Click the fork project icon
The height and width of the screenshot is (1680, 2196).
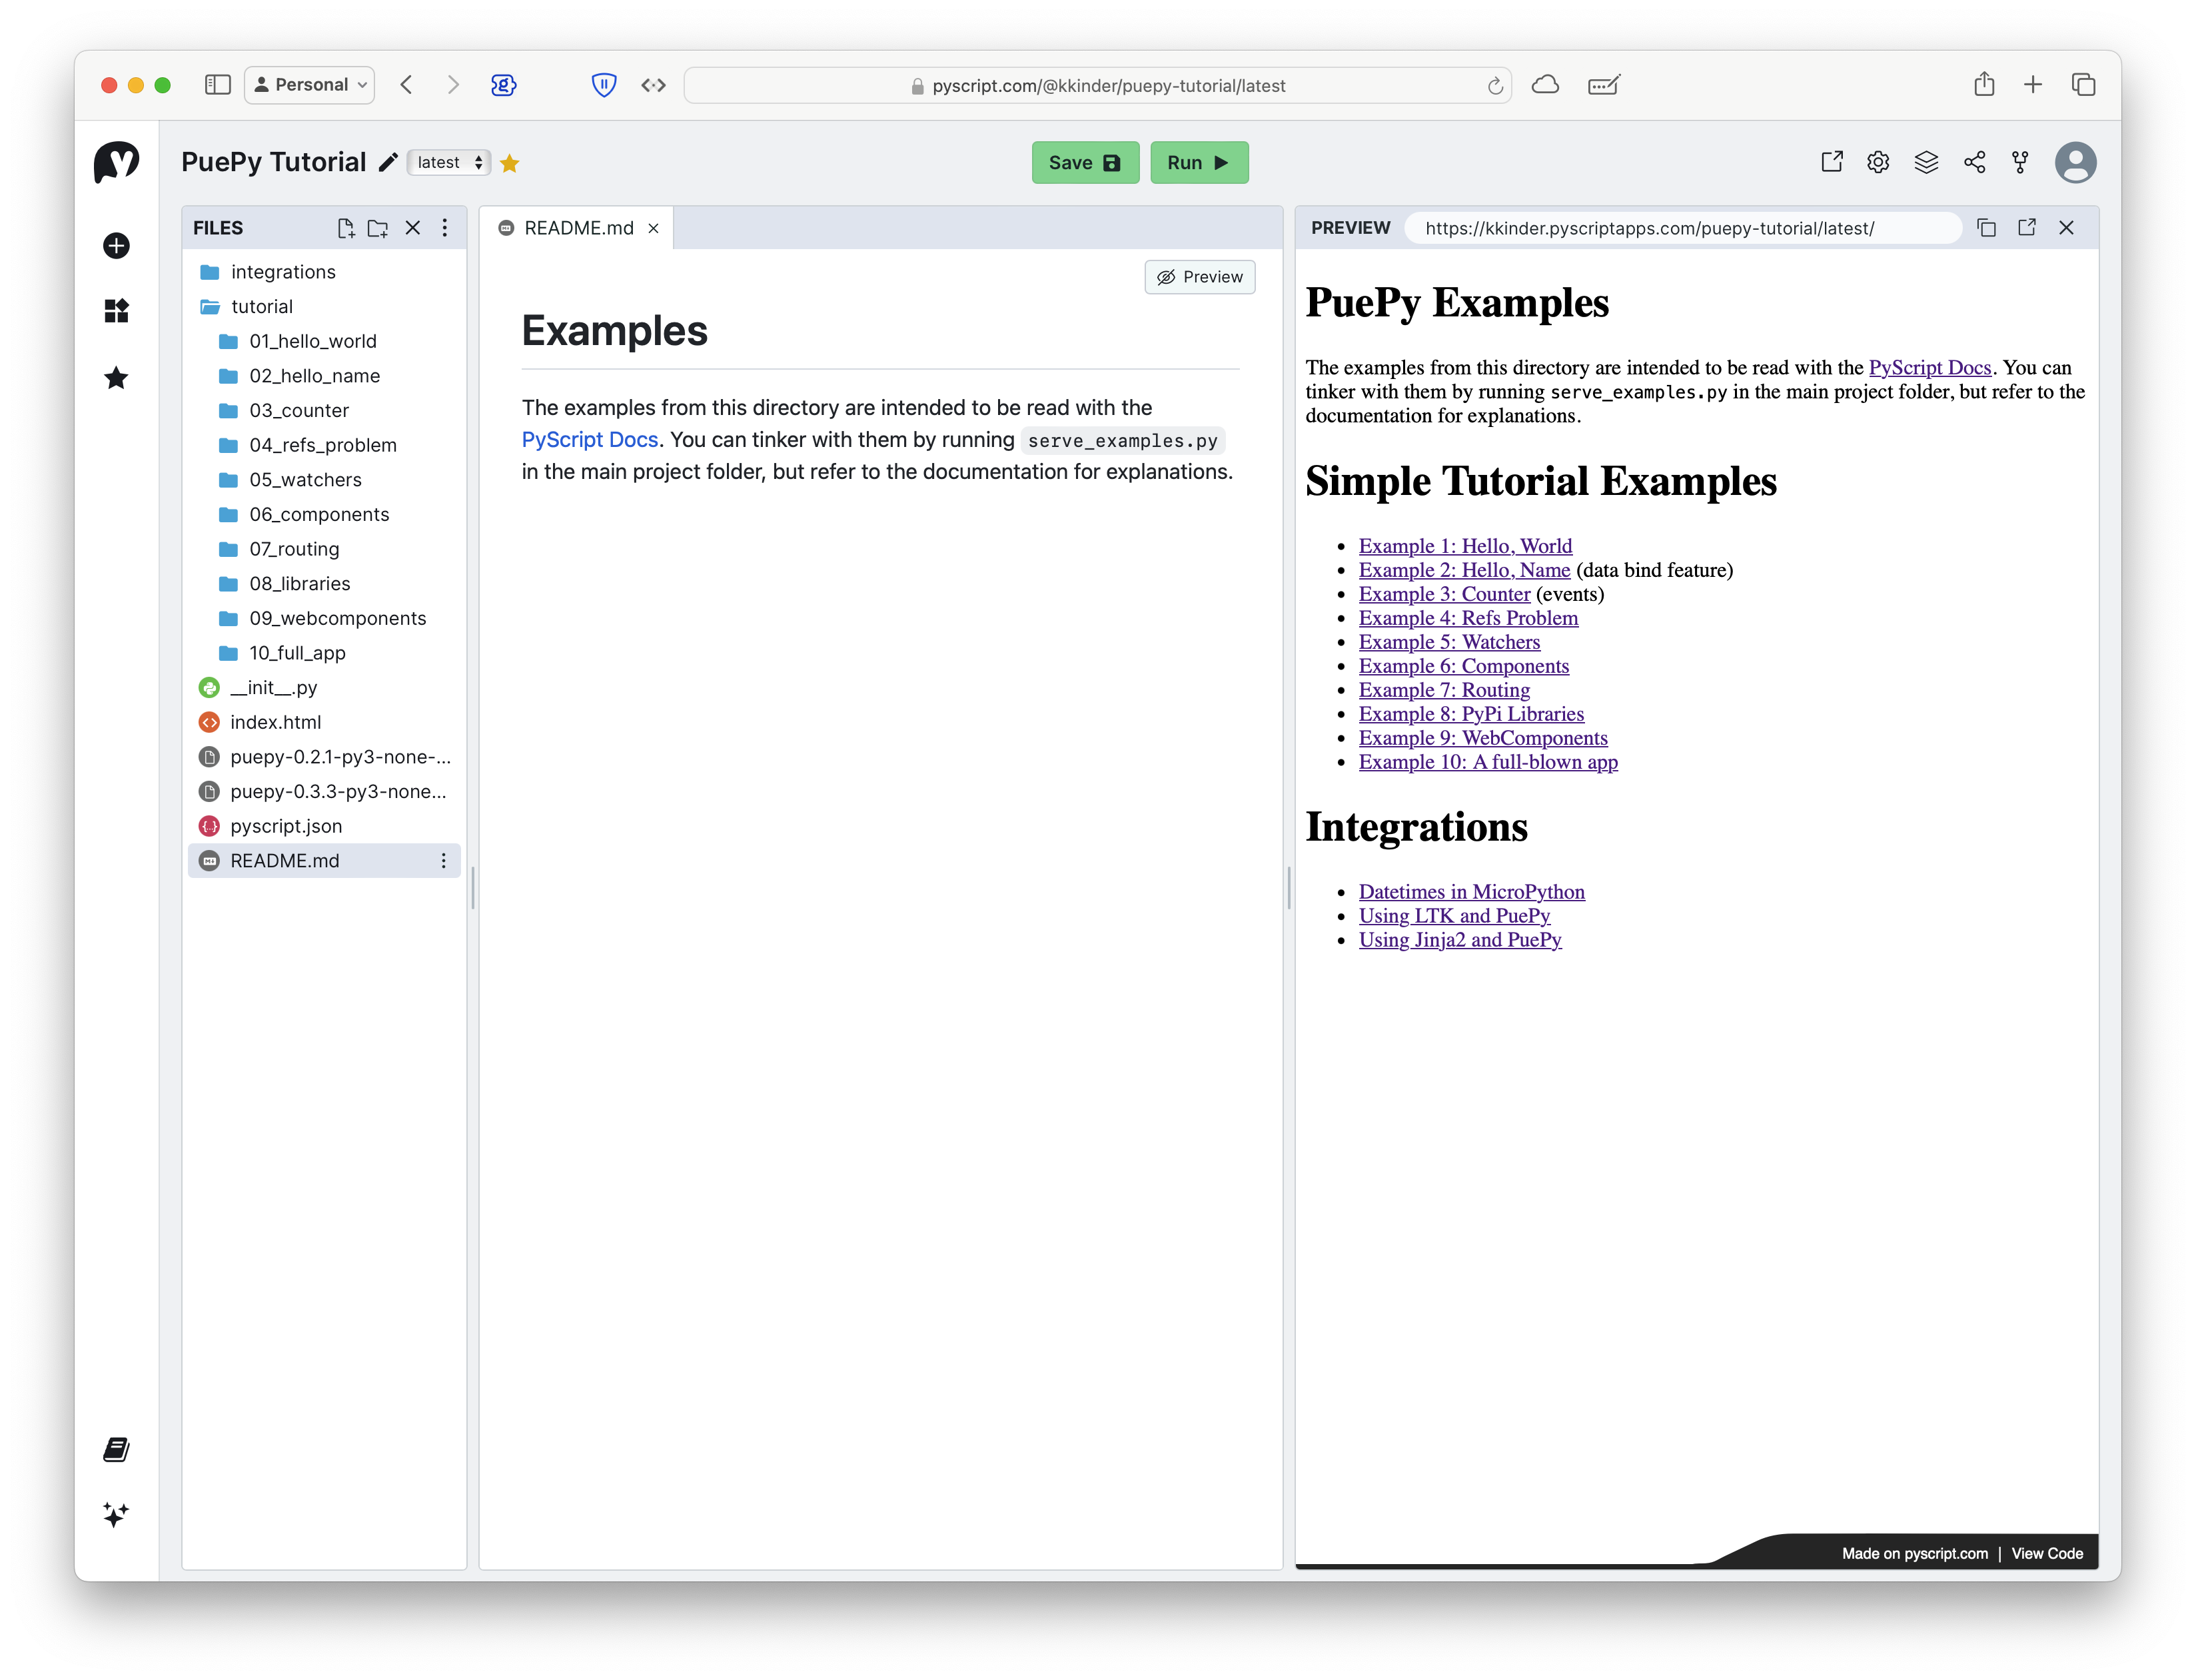click(x=2020, y=162)
